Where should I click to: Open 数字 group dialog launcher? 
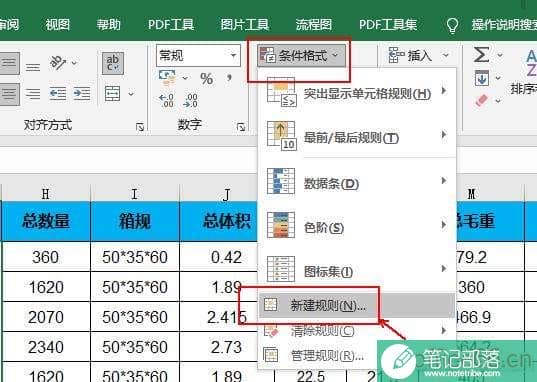point(241,127)
